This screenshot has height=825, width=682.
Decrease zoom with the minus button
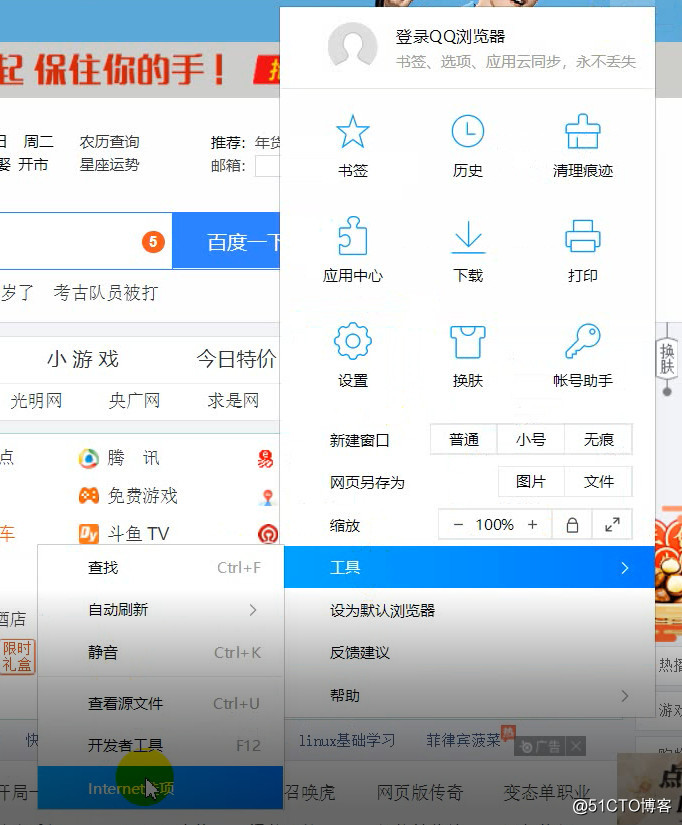[458, 525]
